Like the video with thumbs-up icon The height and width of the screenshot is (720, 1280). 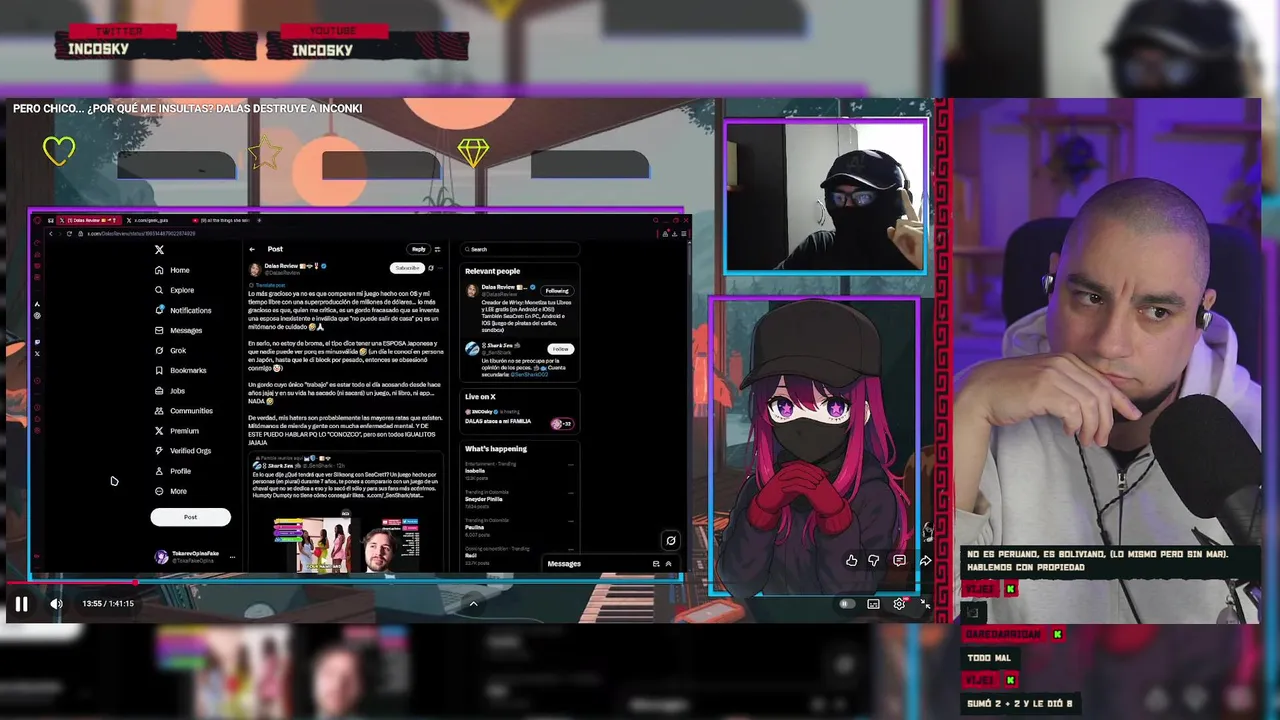(x=851, y=561)
